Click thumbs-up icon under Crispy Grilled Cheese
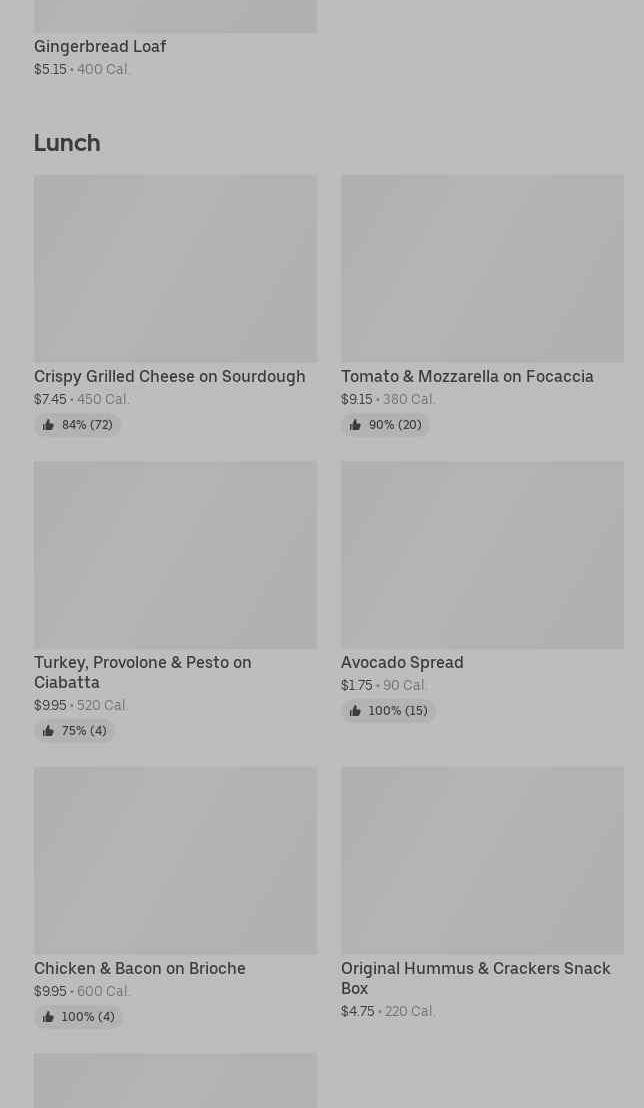This screenshot has width=644, height=1108. coord(48,425)
